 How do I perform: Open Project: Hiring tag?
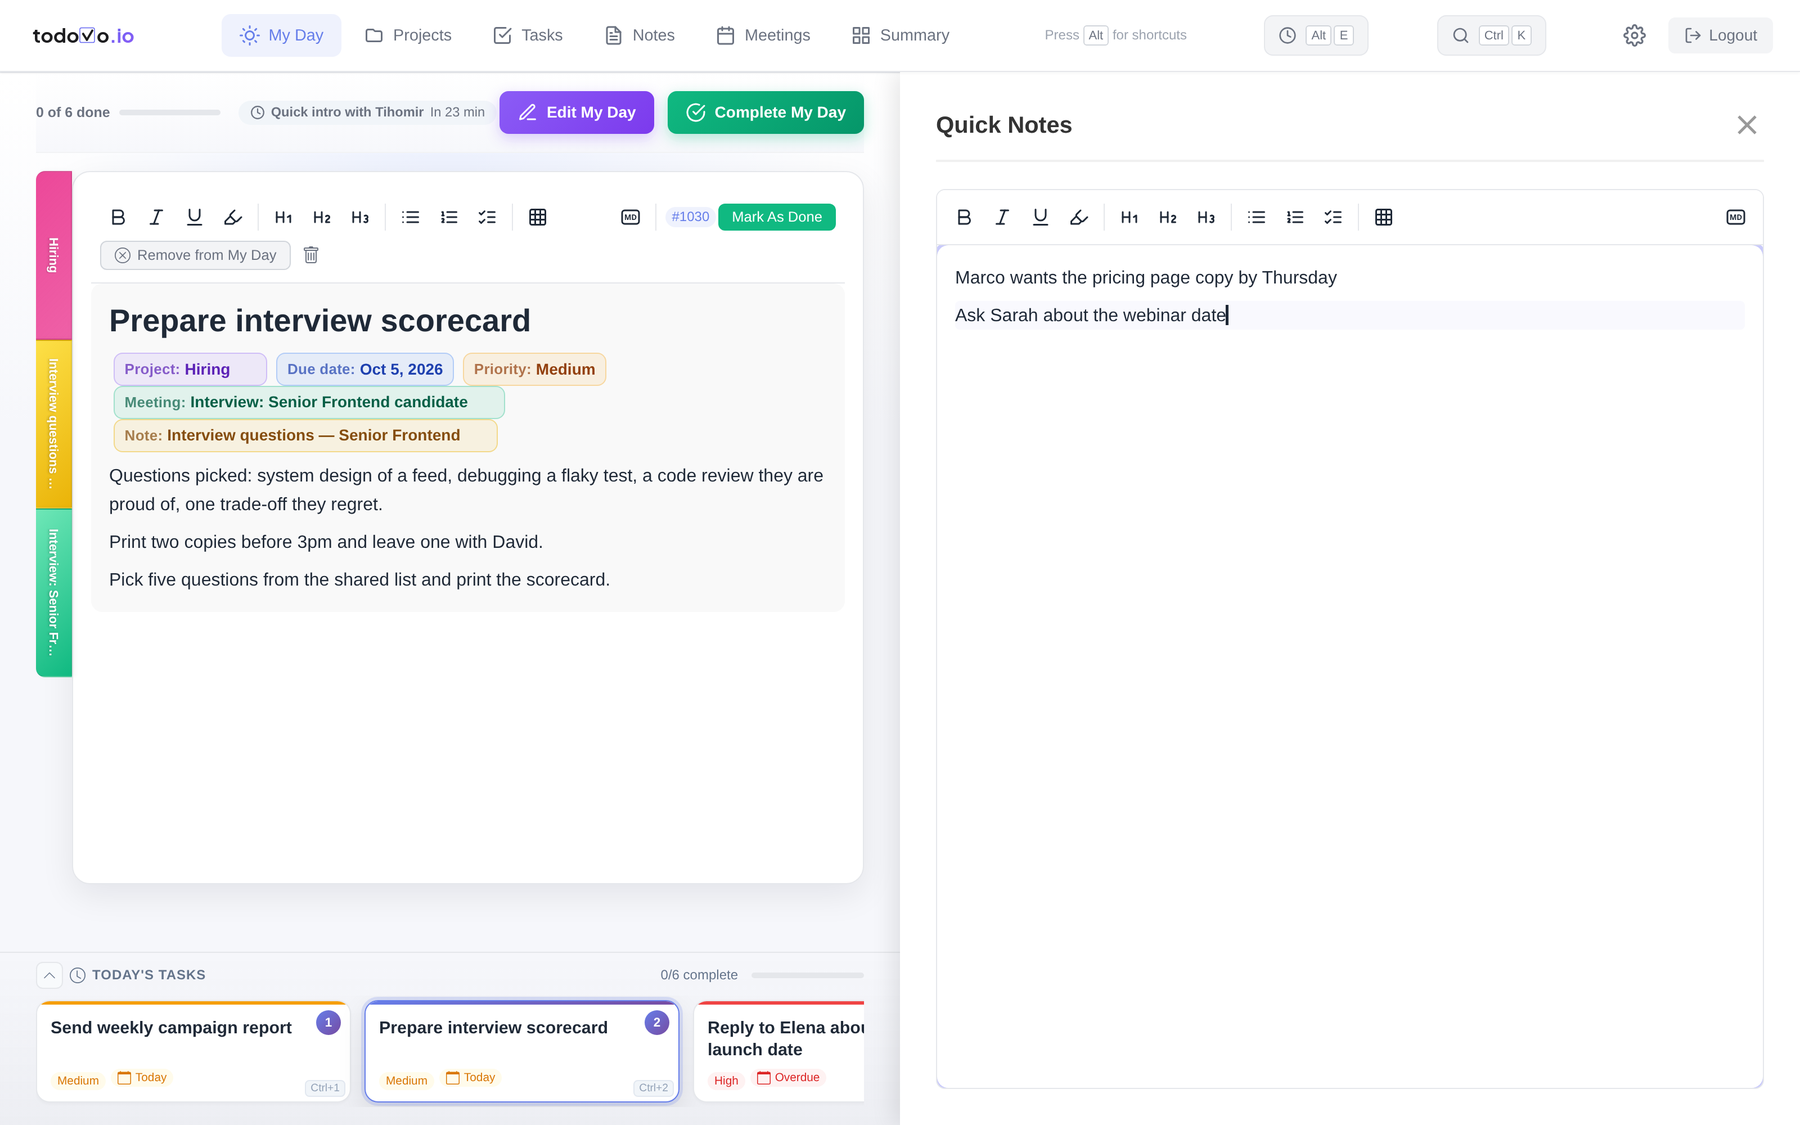190,369
